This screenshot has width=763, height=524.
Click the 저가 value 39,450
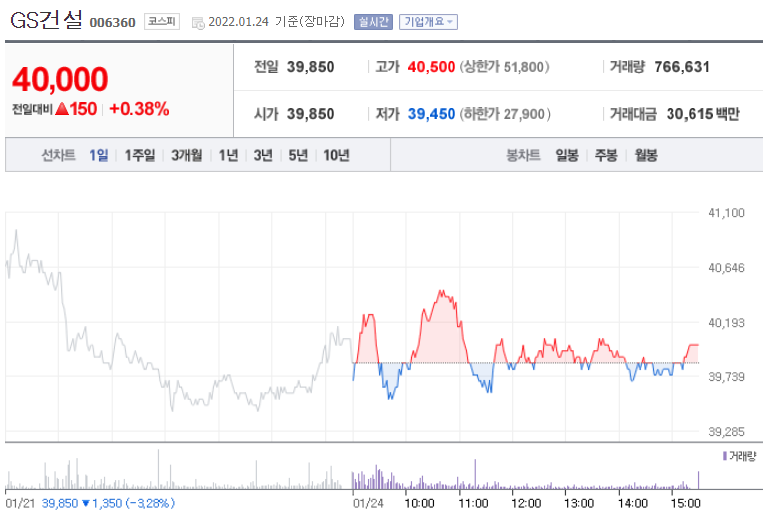tap(431, 114)
